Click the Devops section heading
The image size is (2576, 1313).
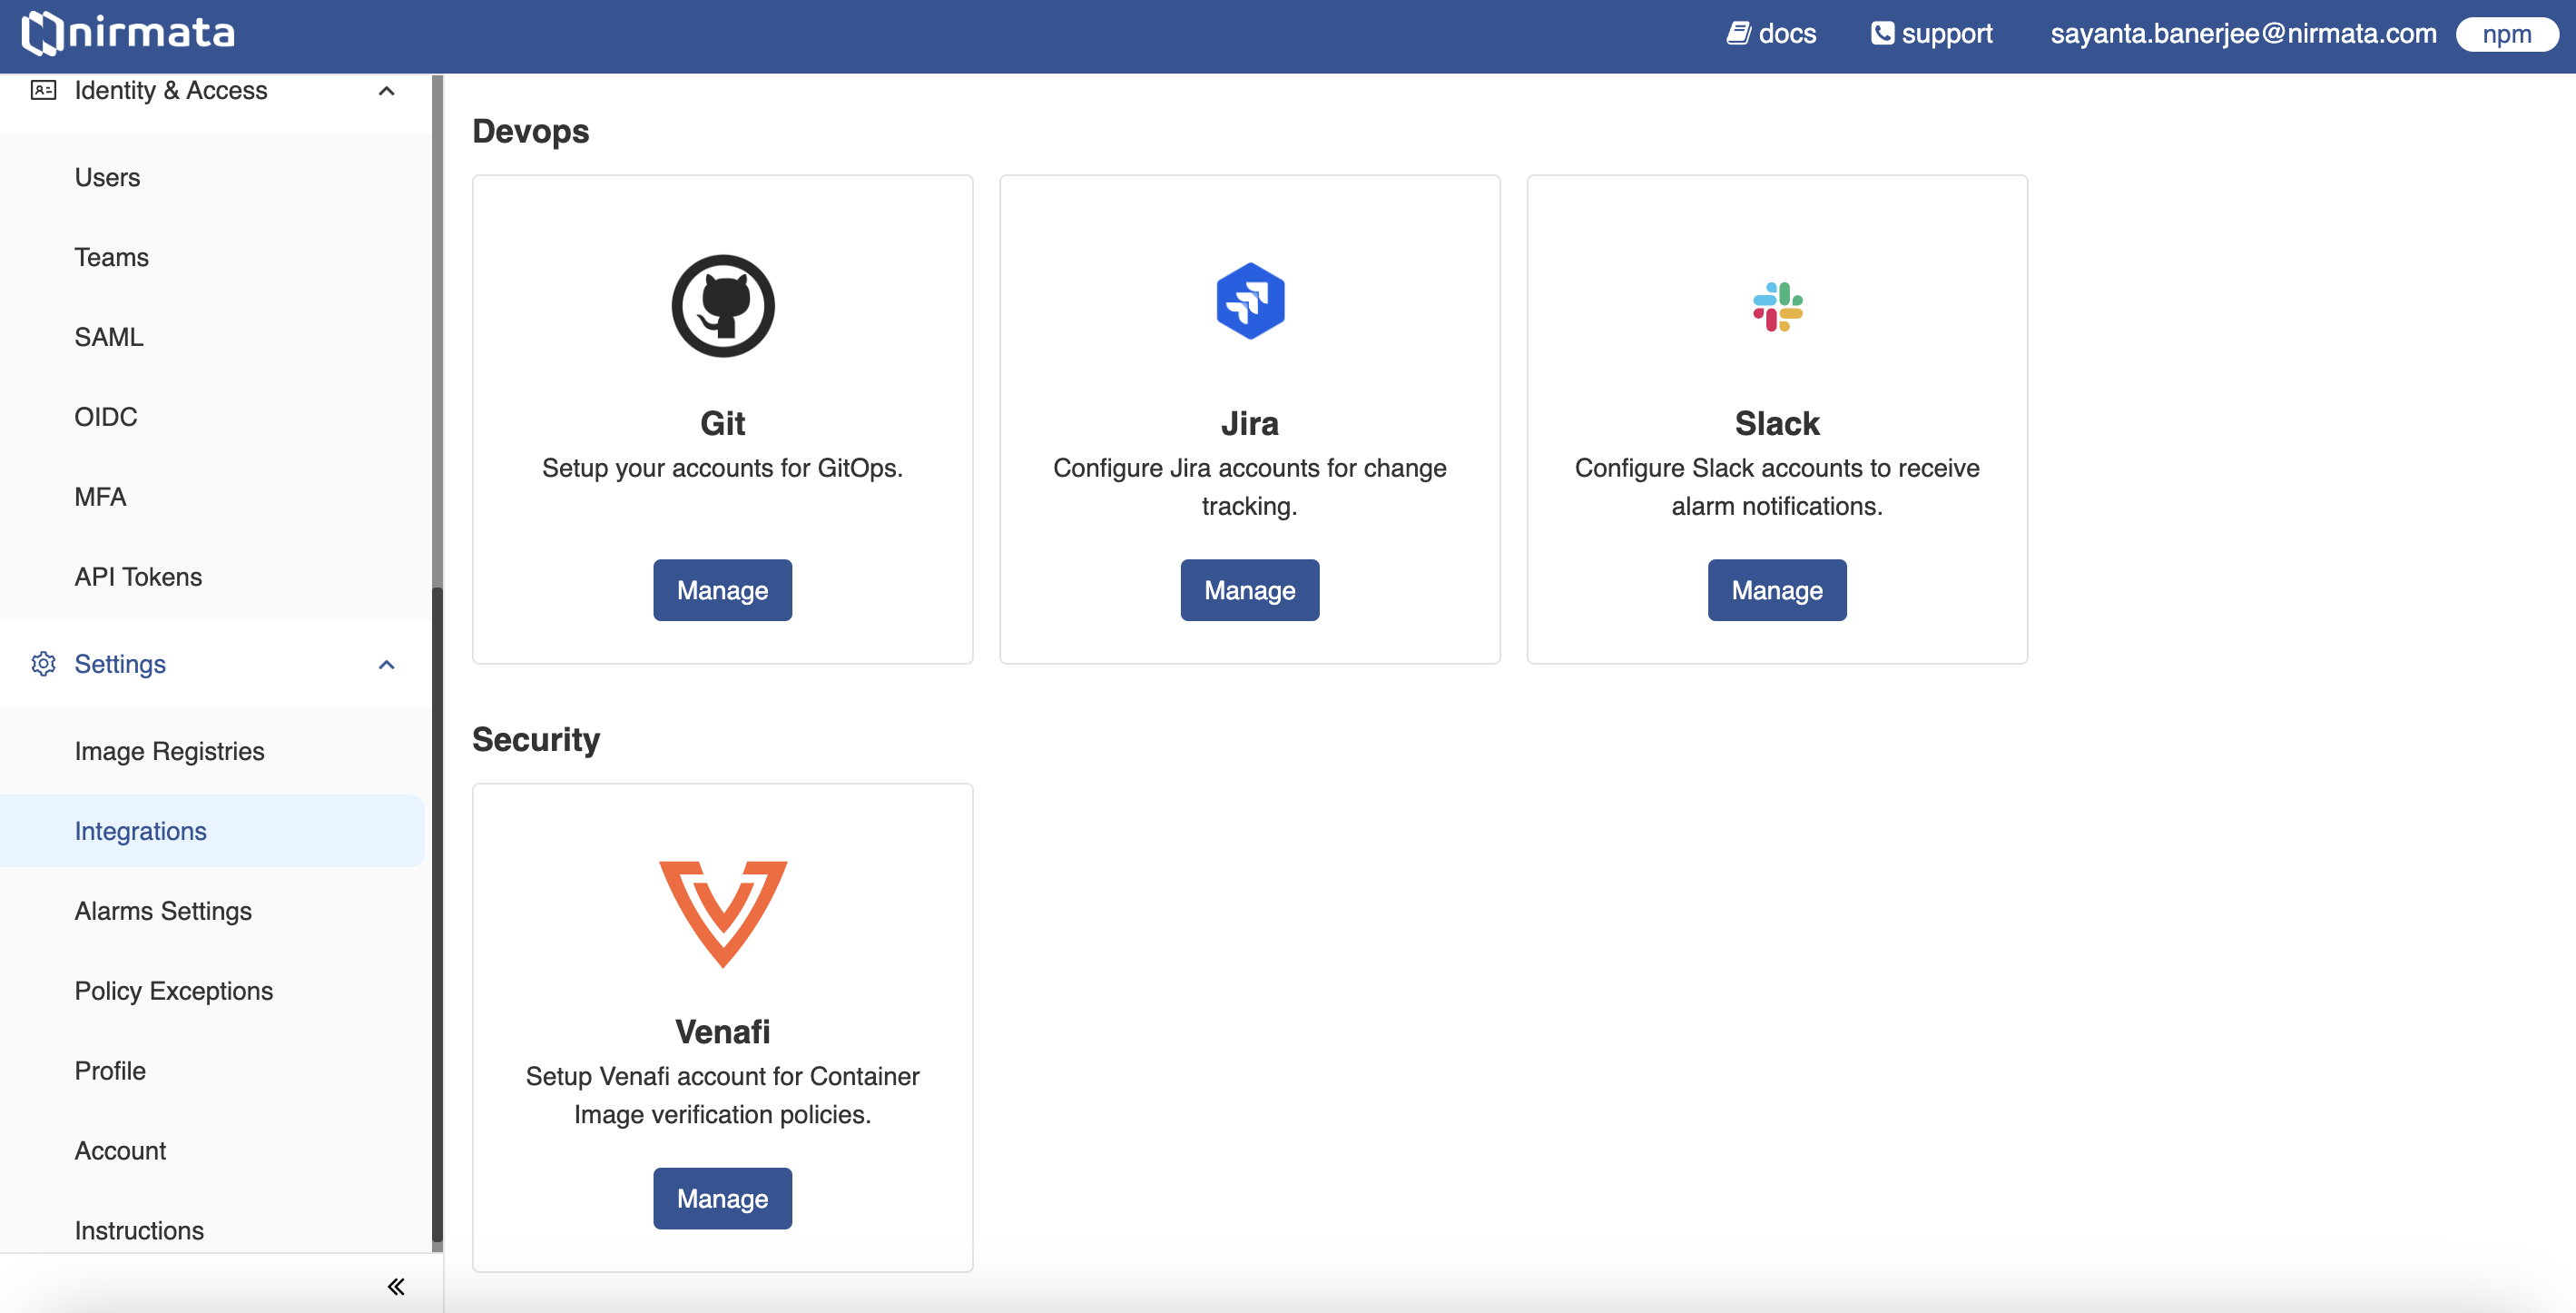tap(530, 131)
